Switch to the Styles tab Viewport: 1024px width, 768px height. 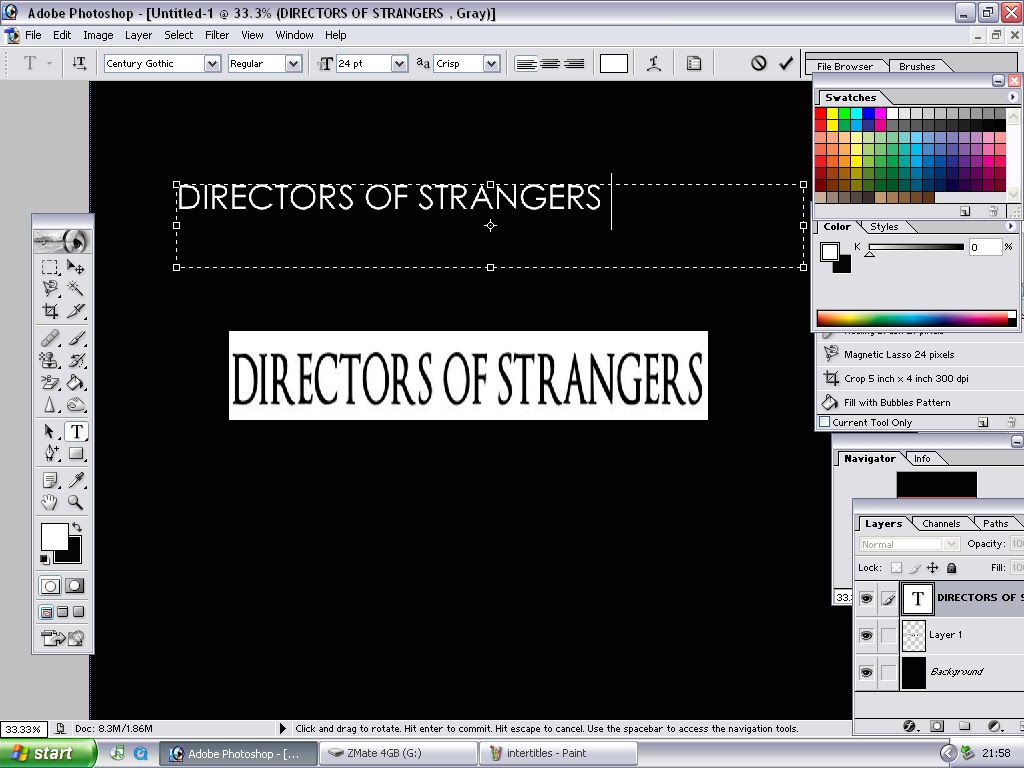click(x=884, y=227)
